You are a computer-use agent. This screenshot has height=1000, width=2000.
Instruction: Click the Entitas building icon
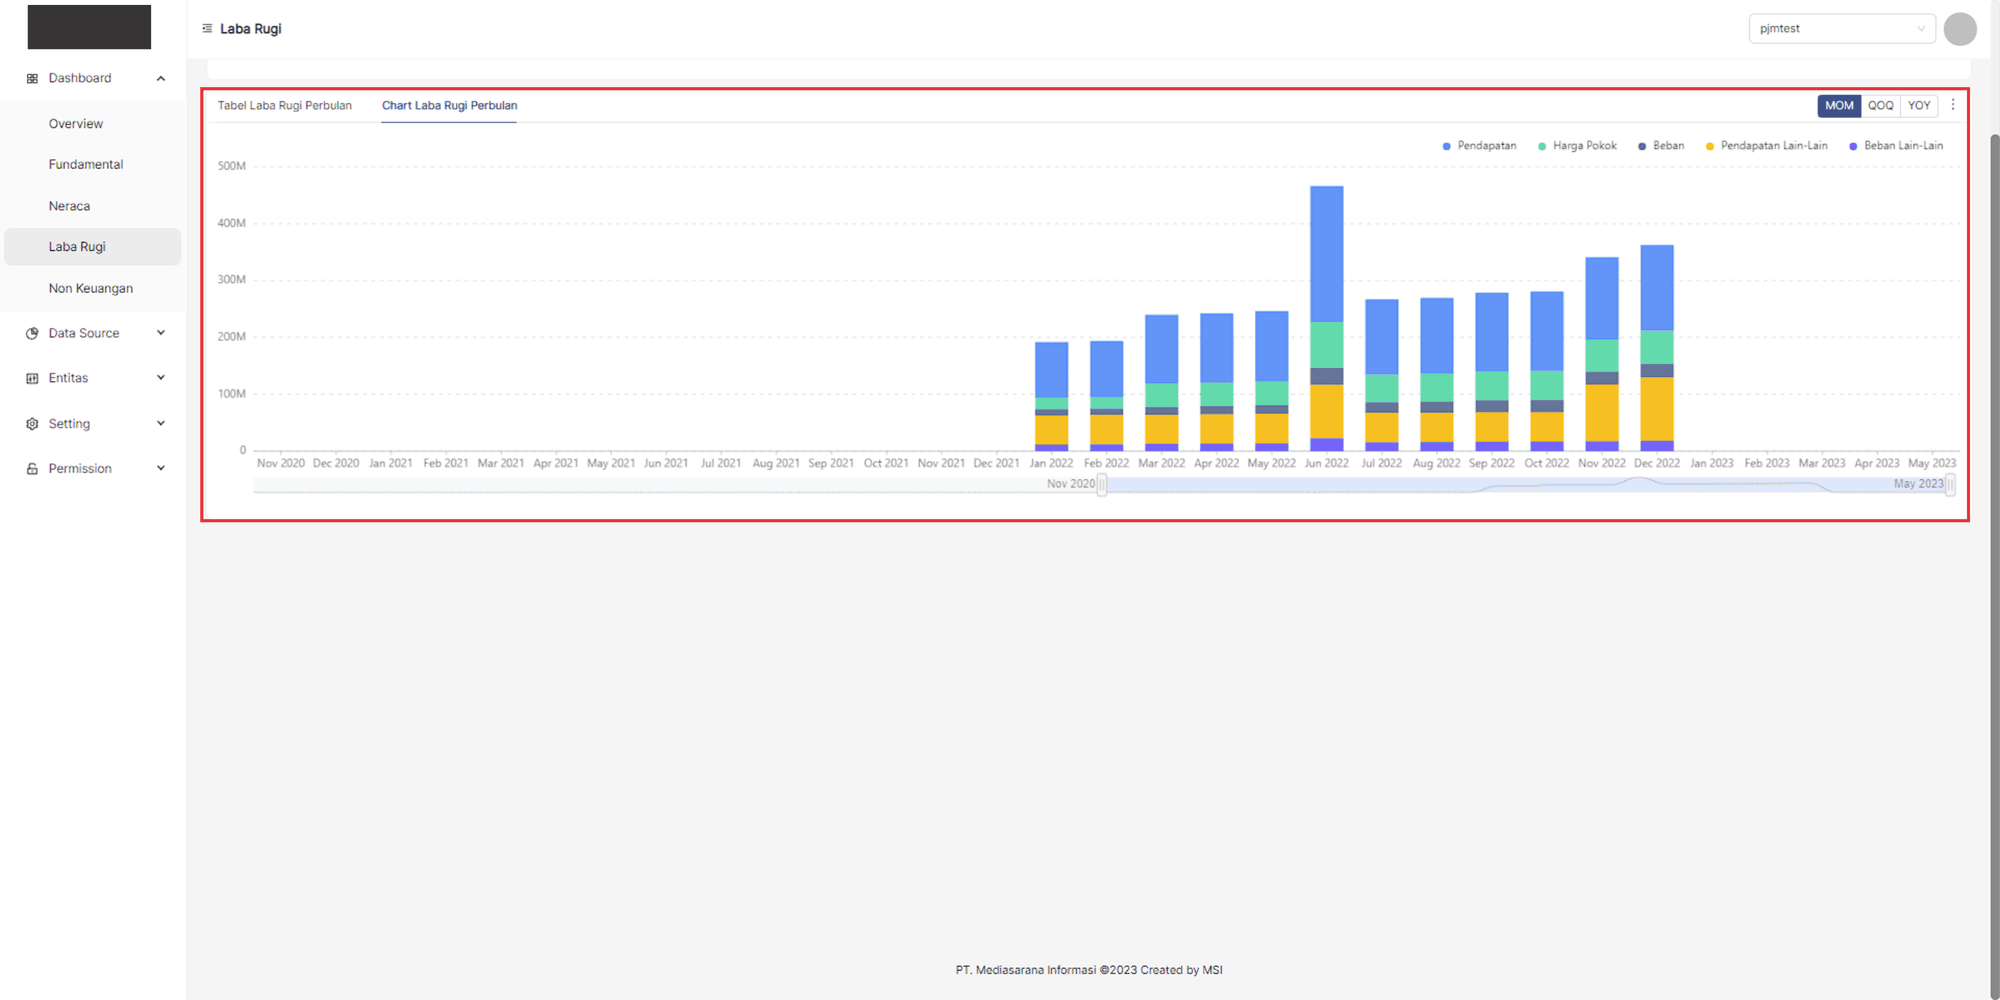click(x=32, y=378)
